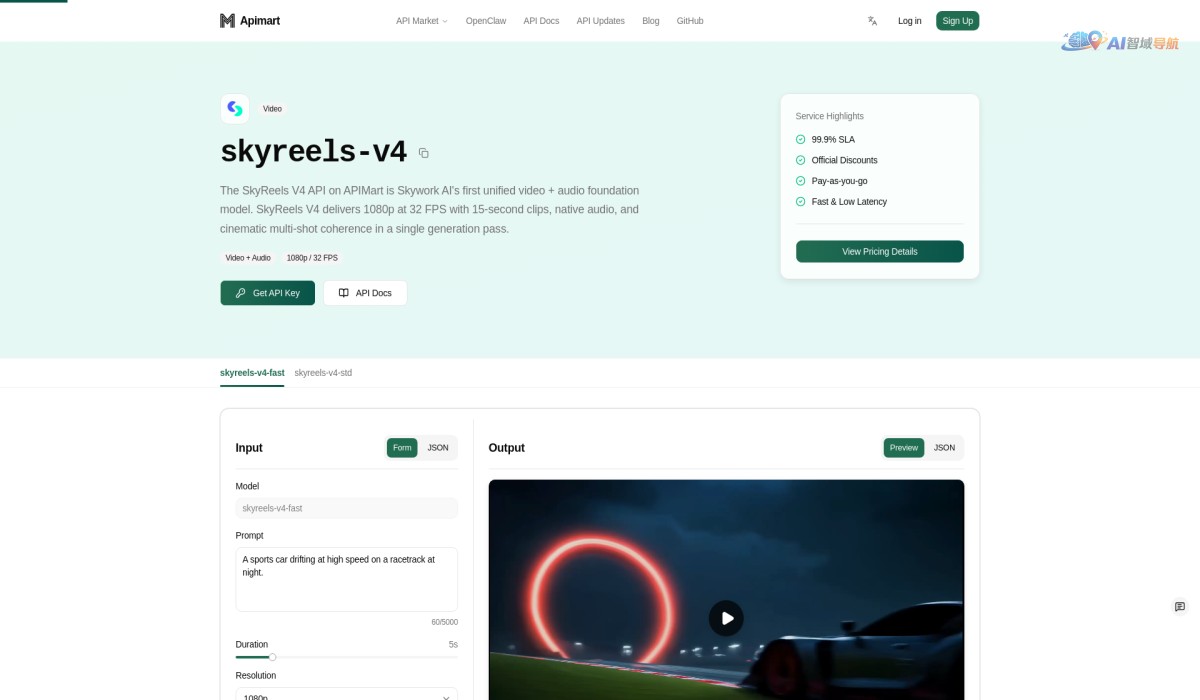Go to OpenClaw page
This screenshot has width=1200, height=700.
click(x=486, y=21)
